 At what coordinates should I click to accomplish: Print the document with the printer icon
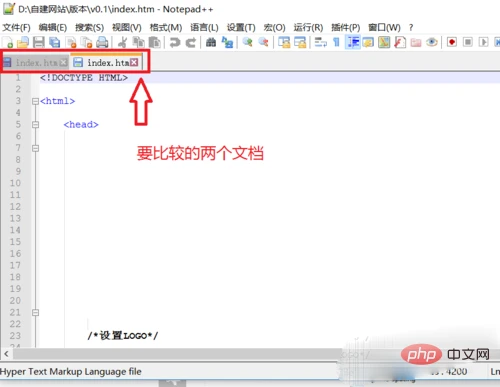click(x=102, y=42)
